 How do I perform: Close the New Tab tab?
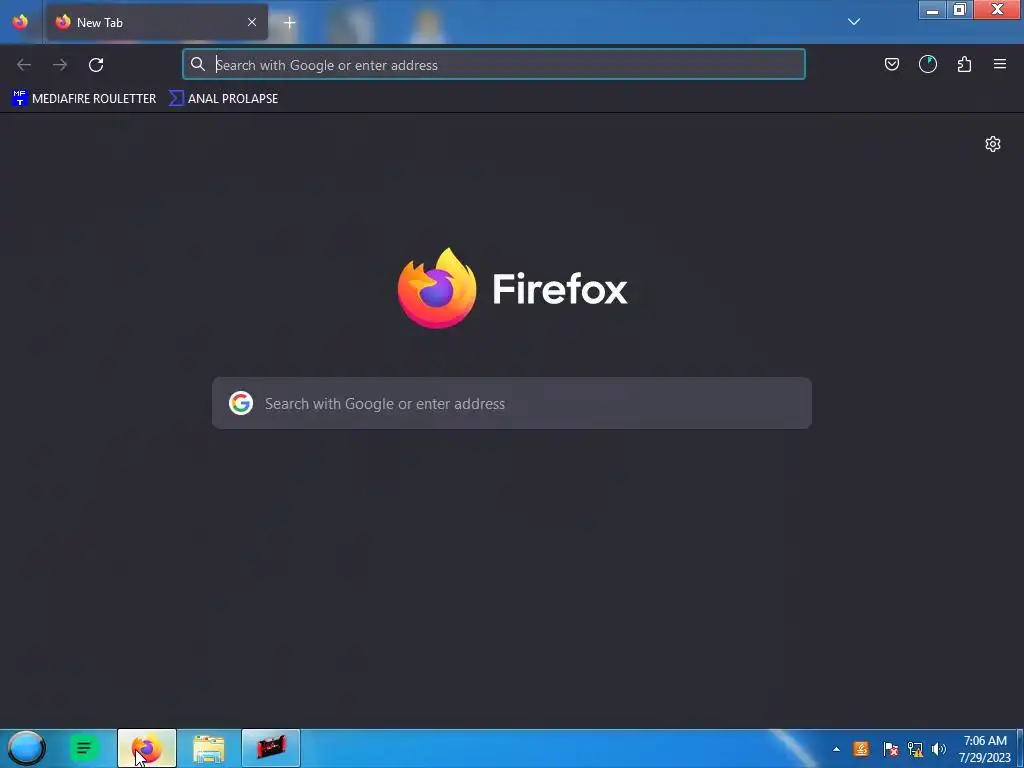(251, 22)
